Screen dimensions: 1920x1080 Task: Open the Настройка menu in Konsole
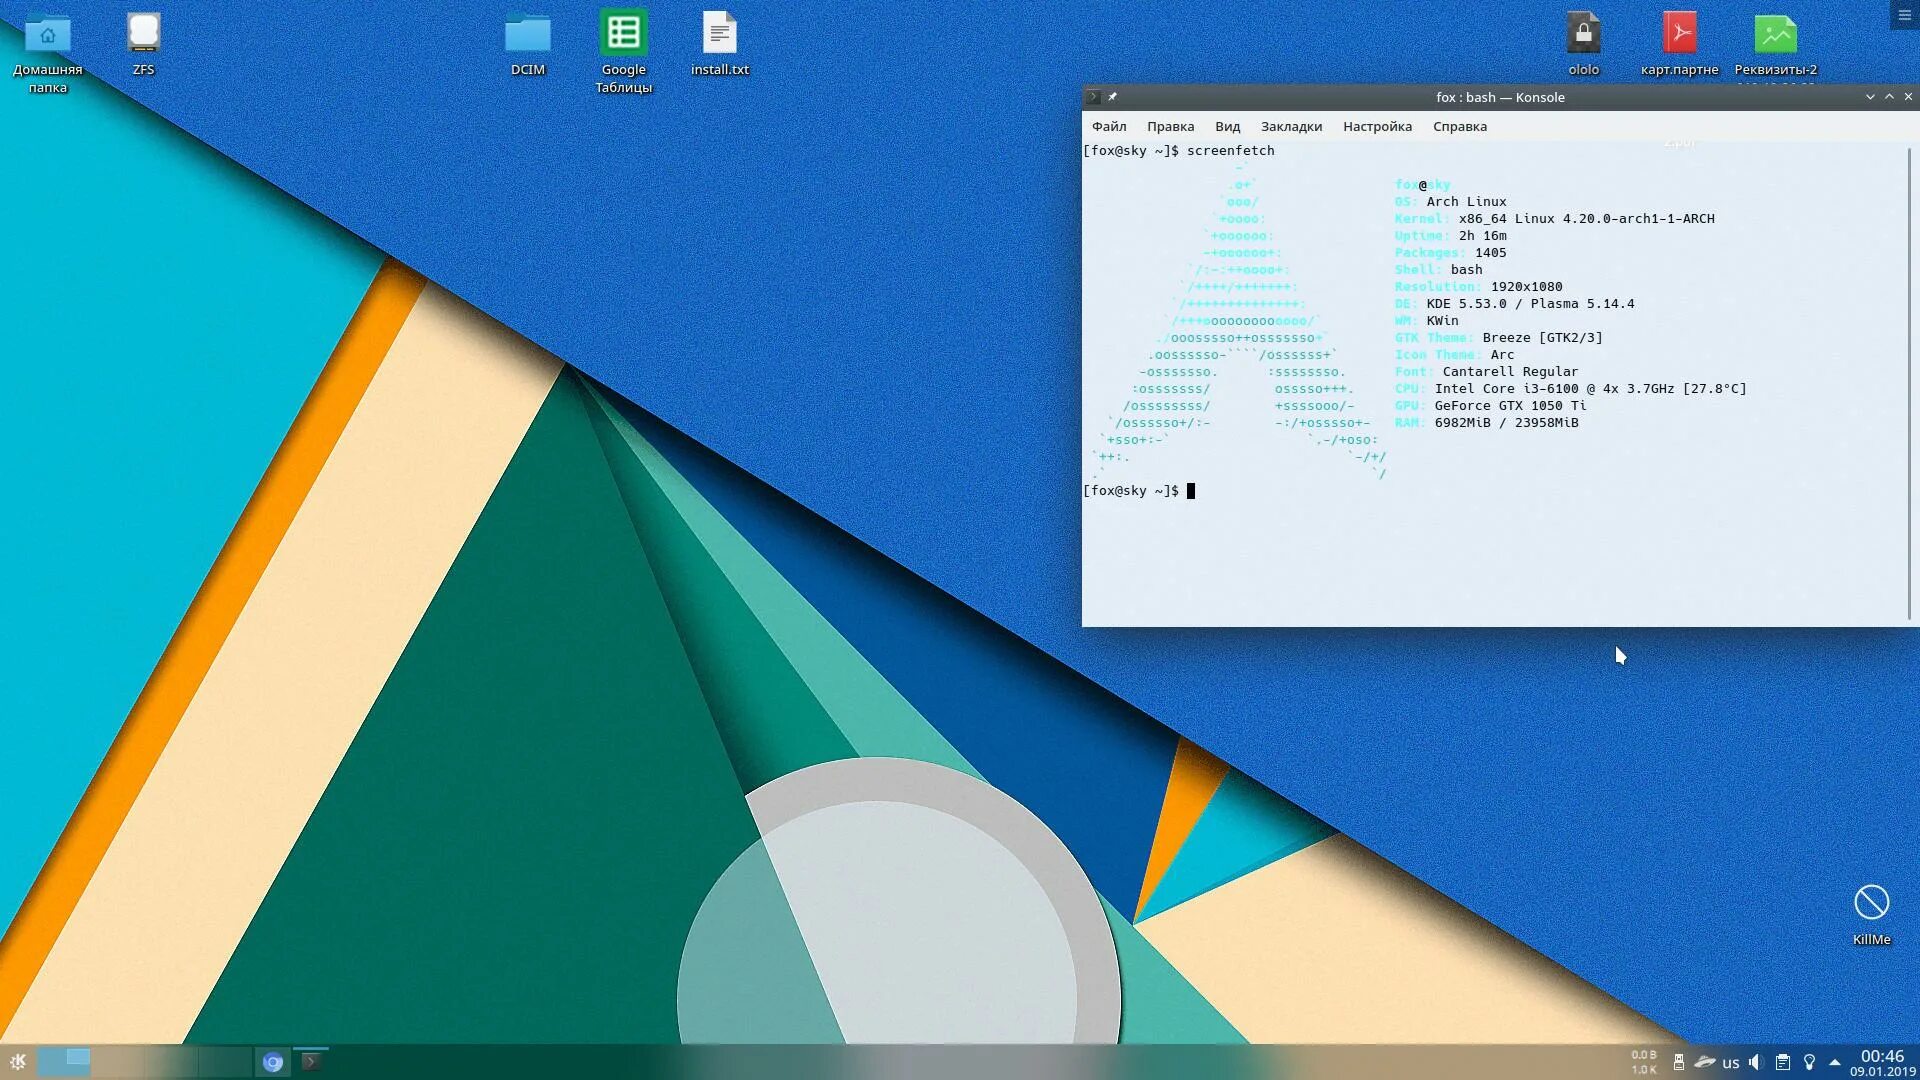(x=1377, y=126)
